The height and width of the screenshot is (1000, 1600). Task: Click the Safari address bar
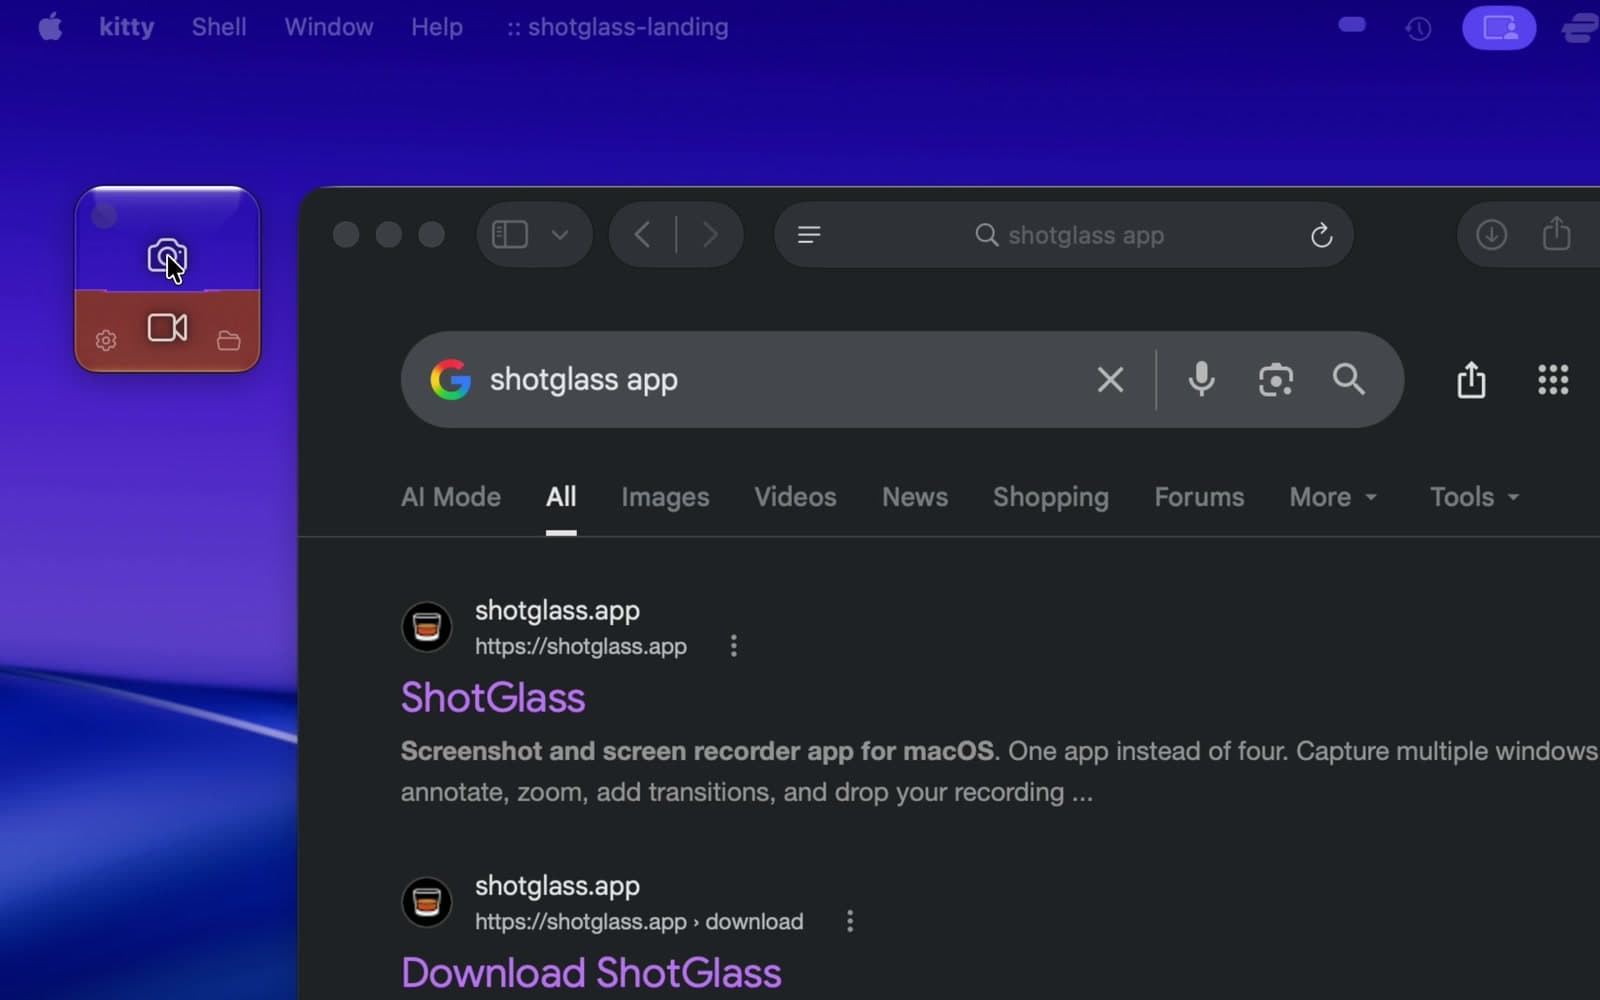(x=1064, y=235)
